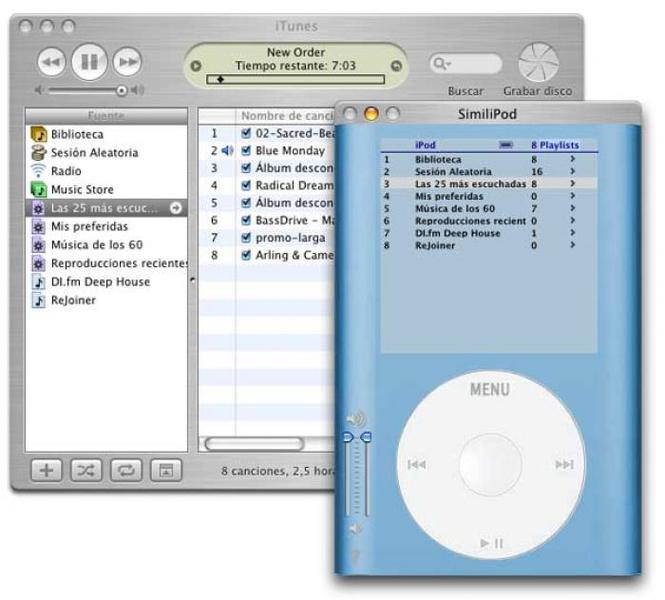This screenshot has width=665, height=600.
Task: Adjust the iTunes volume slider knob
Action: pos(121,90)
